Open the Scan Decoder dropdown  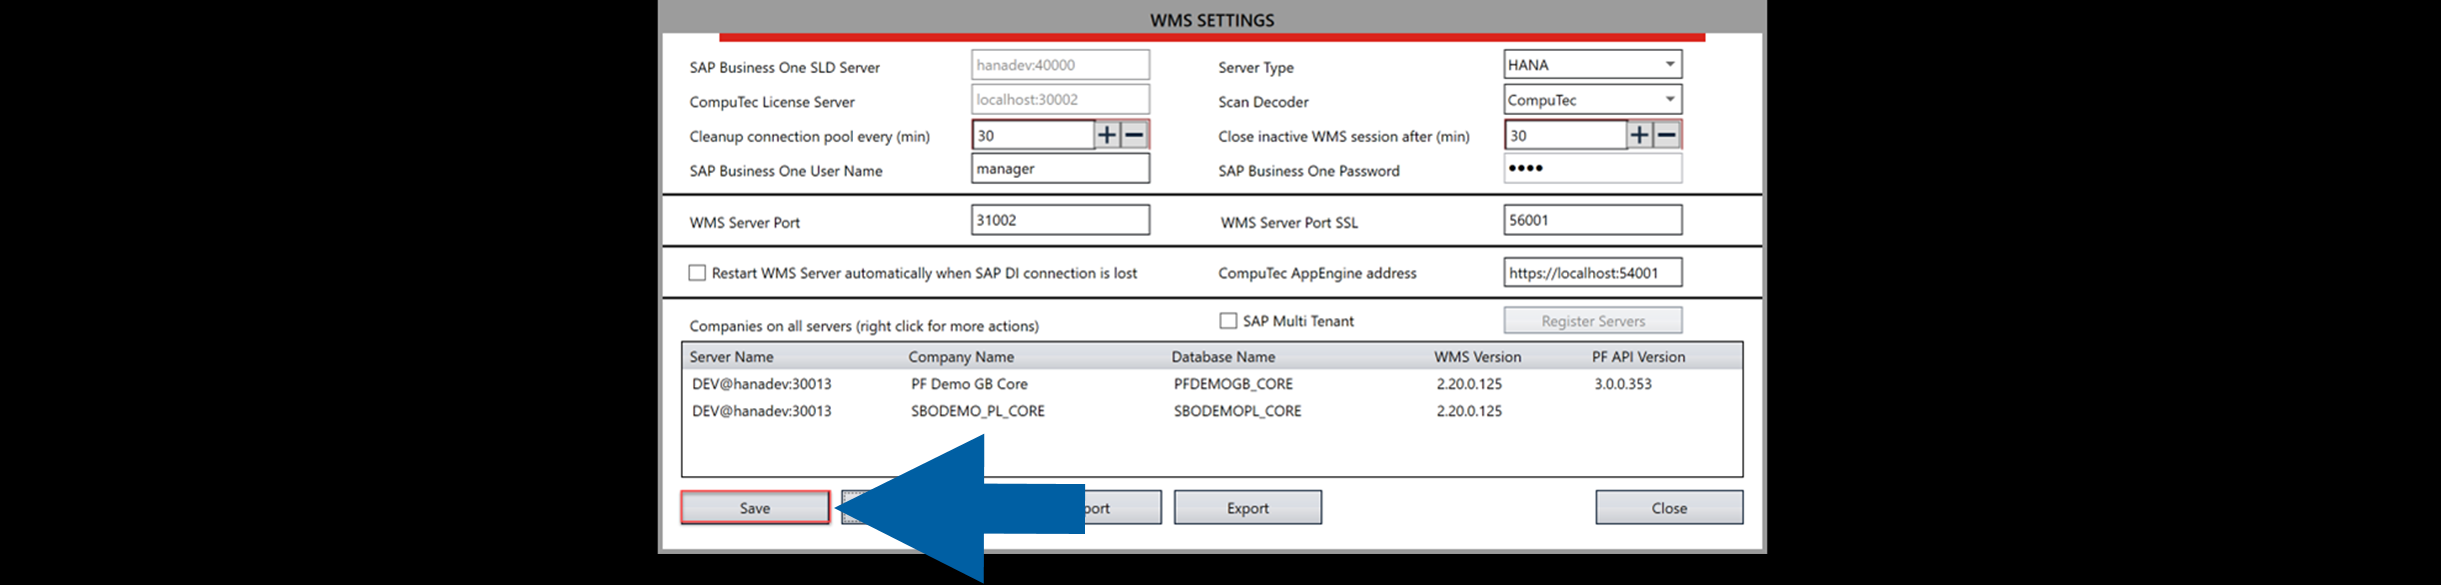[1593, 100]
